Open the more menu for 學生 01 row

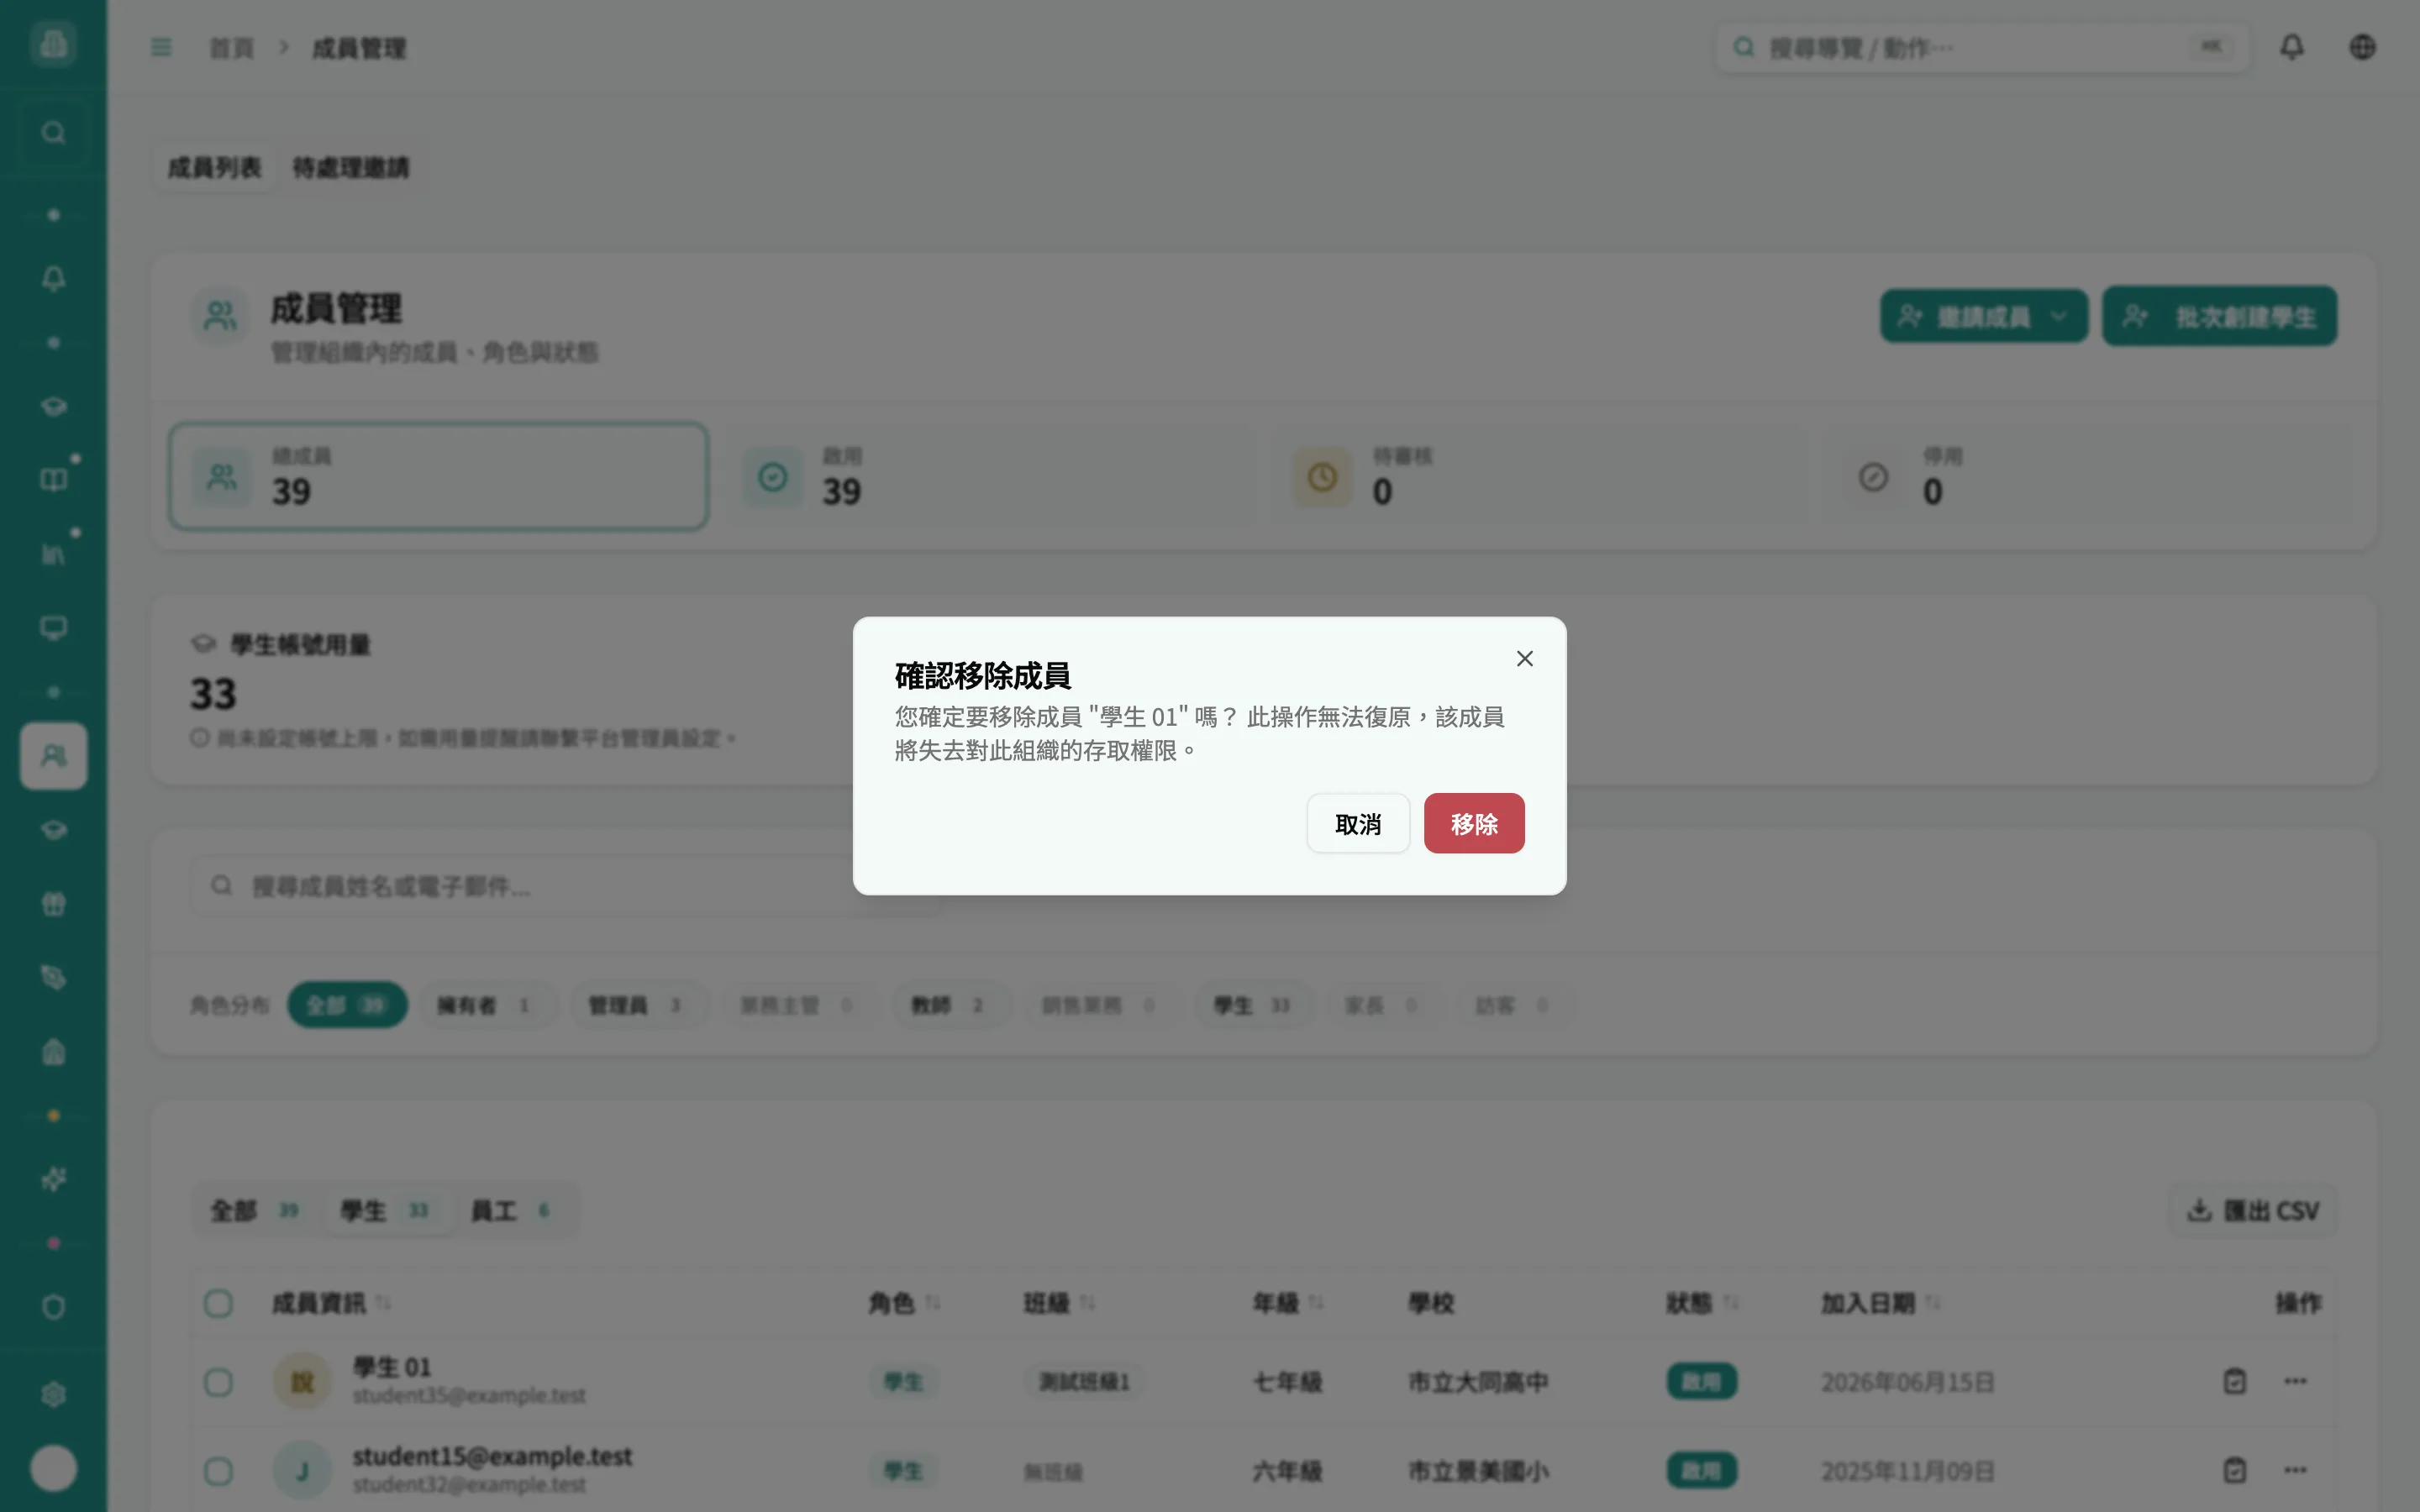pos(2295,1381)
